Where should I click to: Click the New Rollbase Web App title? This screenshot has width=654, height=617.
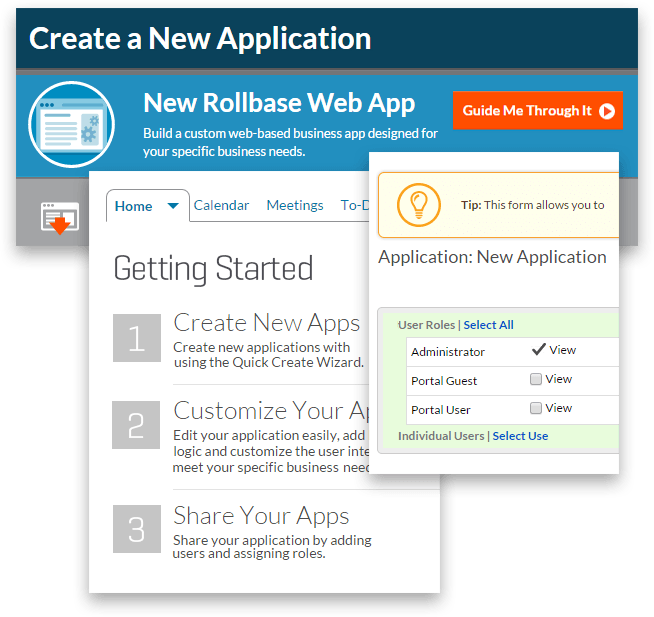click(279, 103)
